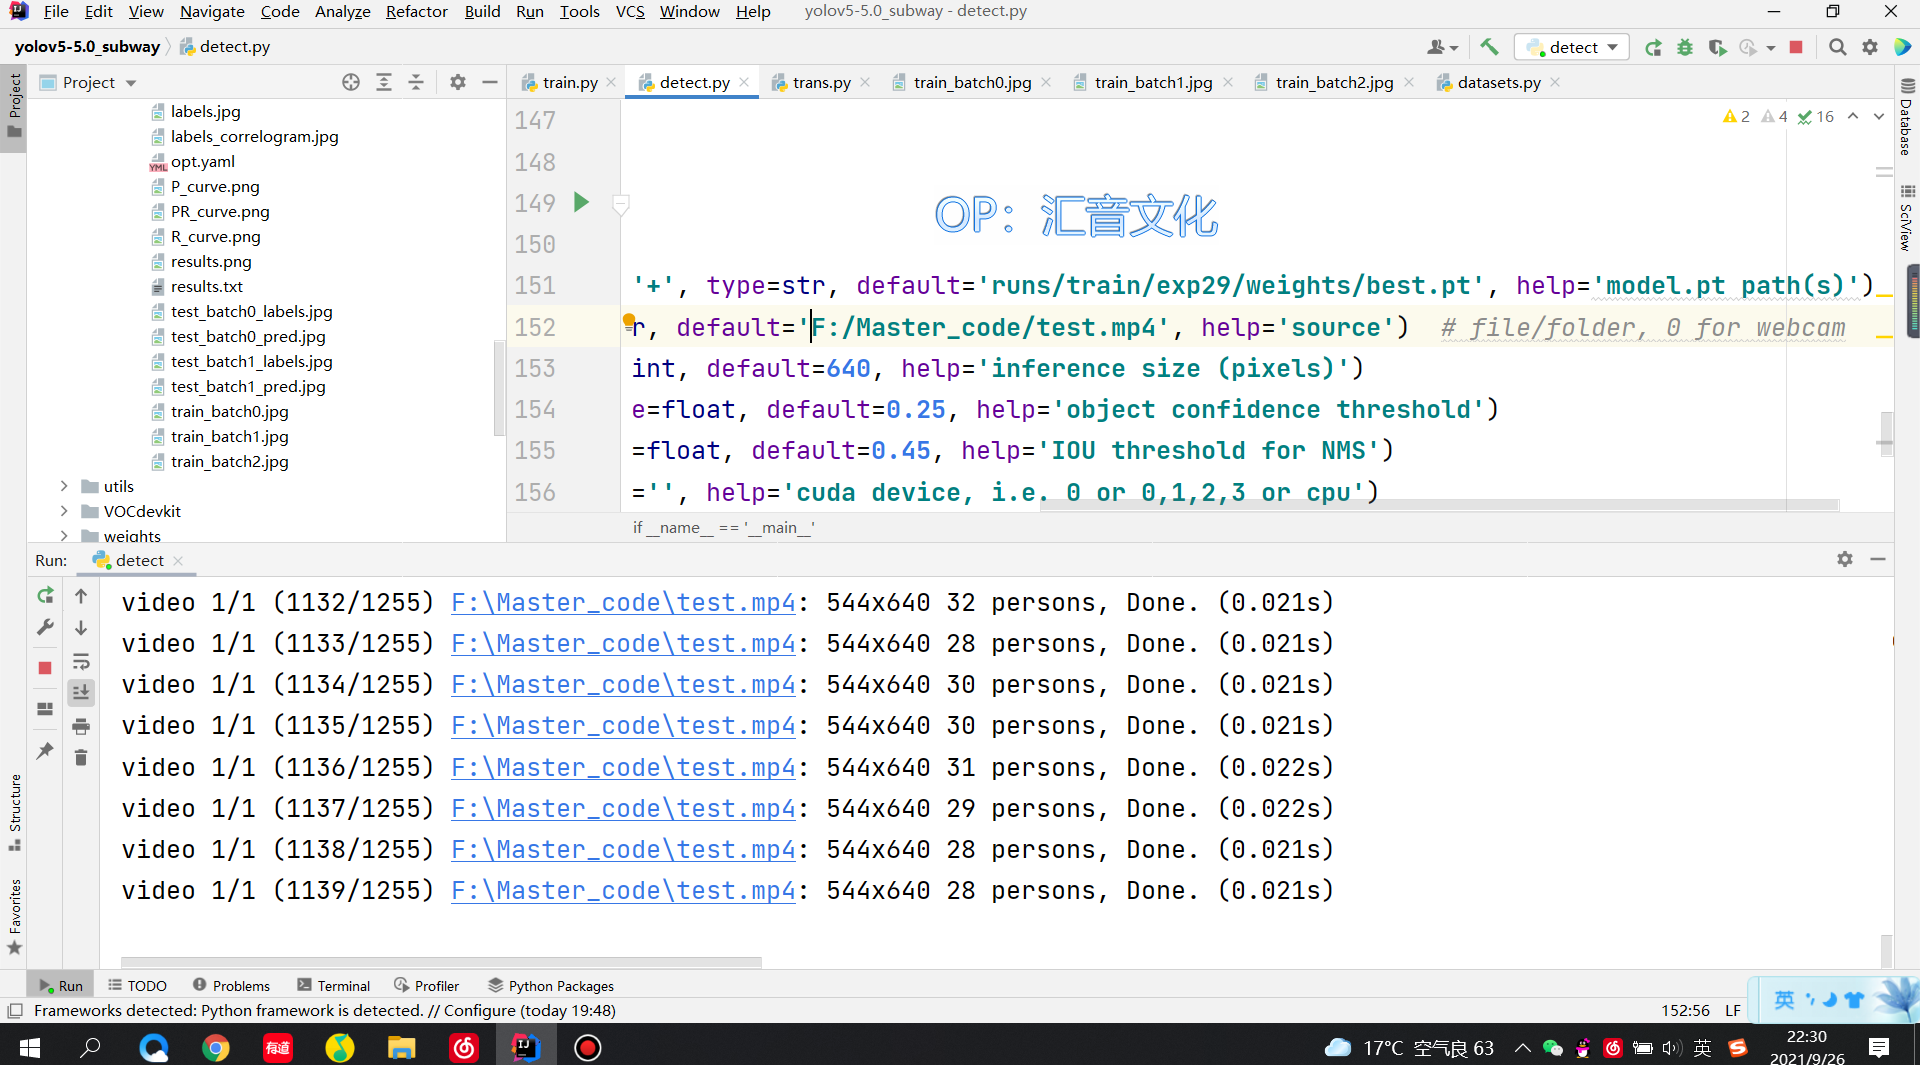Open the Terminal tool window
Screen dimensions: 1920x1065
[333, 986]
